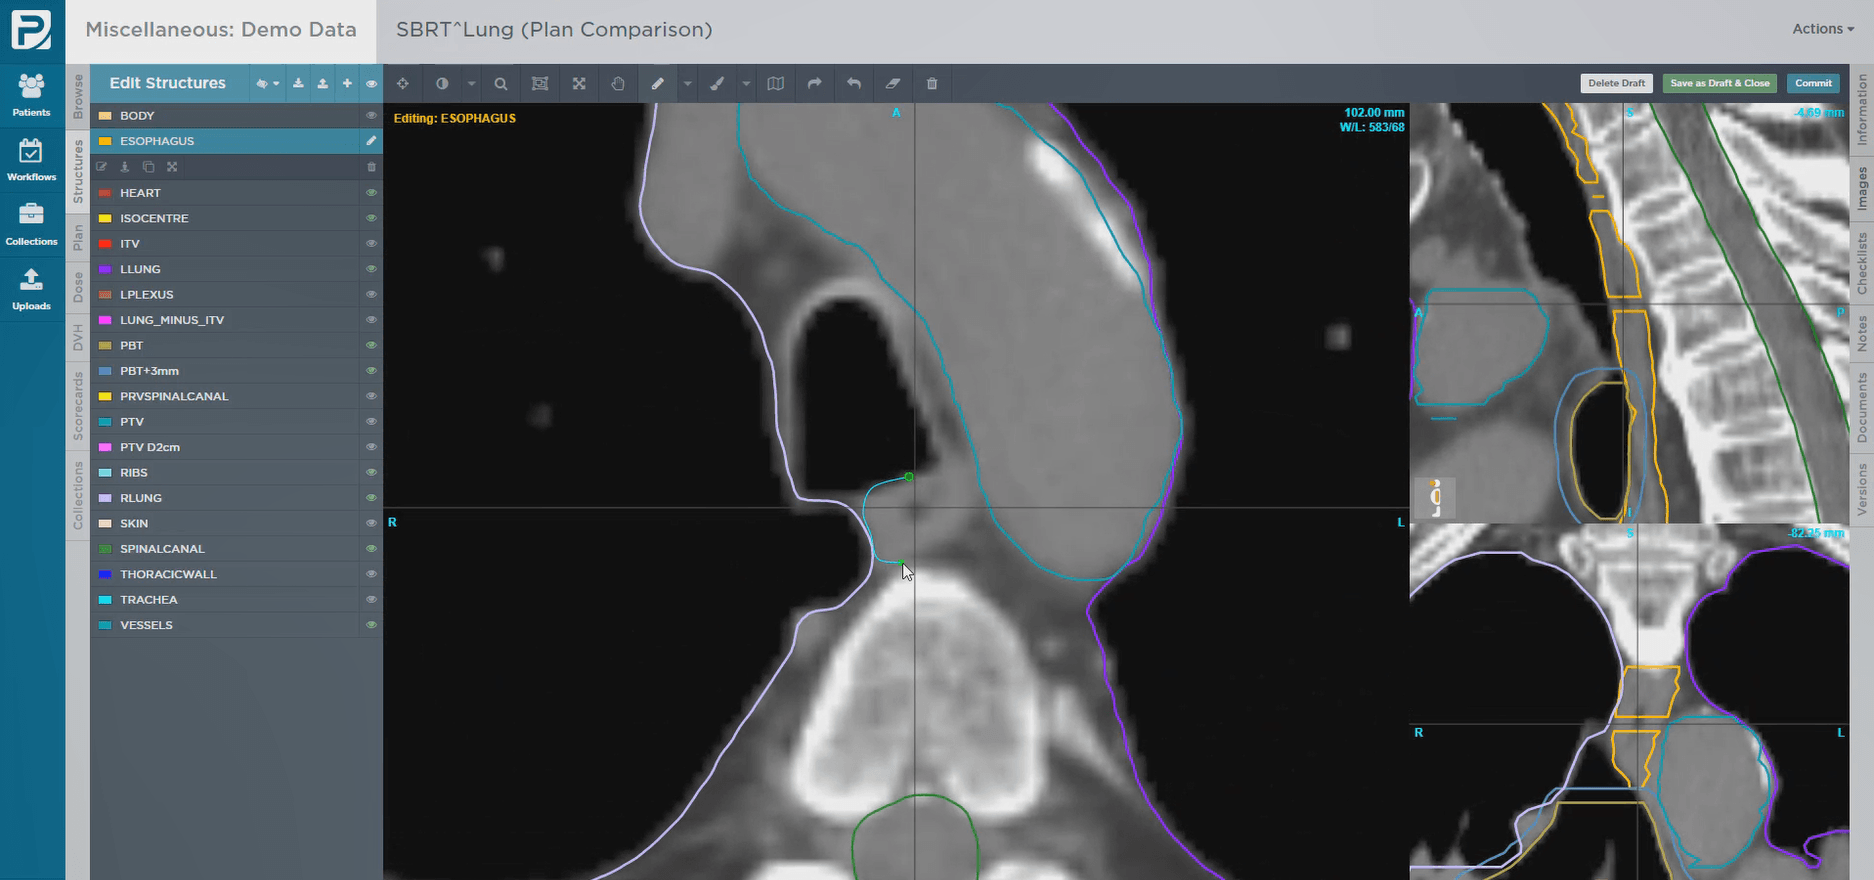Screen dimensions: 1874x880
Task: Click the map/interpolate slices icon
Action: 775,84
